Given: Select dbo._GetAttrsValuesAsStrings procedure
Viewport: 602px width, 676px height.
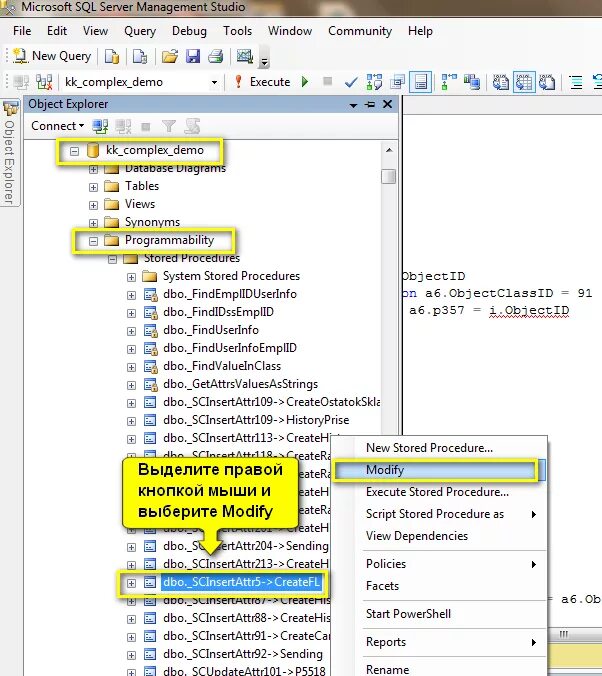Looking at the screenshot, I should tap(240, 384).
